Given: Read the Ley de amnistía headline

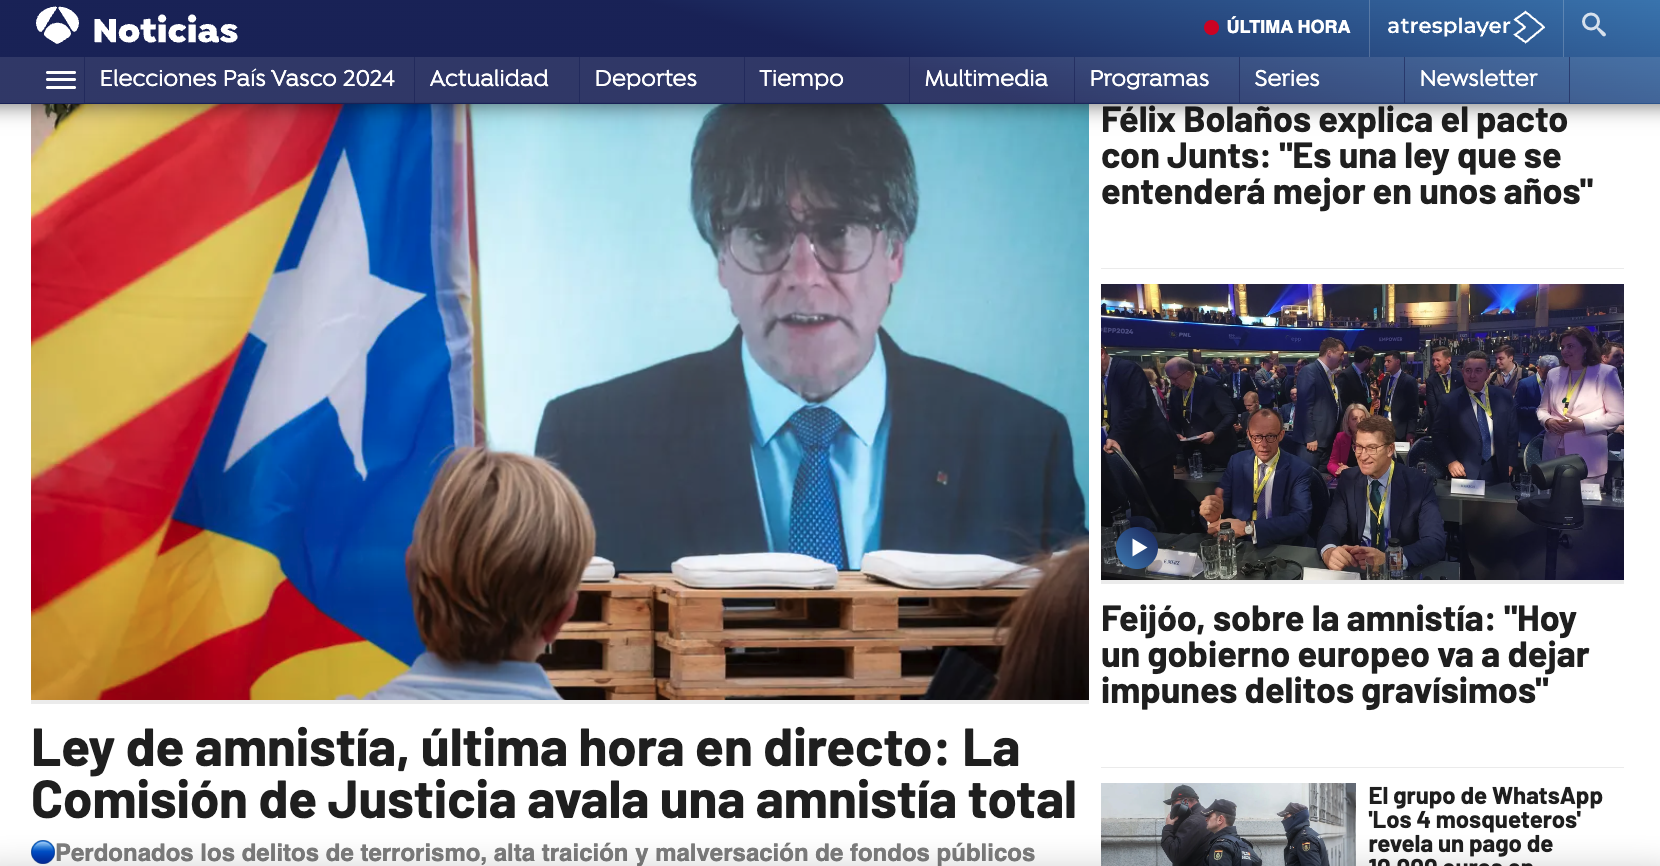Looking at the screenshot, I should tap(554, 775).
